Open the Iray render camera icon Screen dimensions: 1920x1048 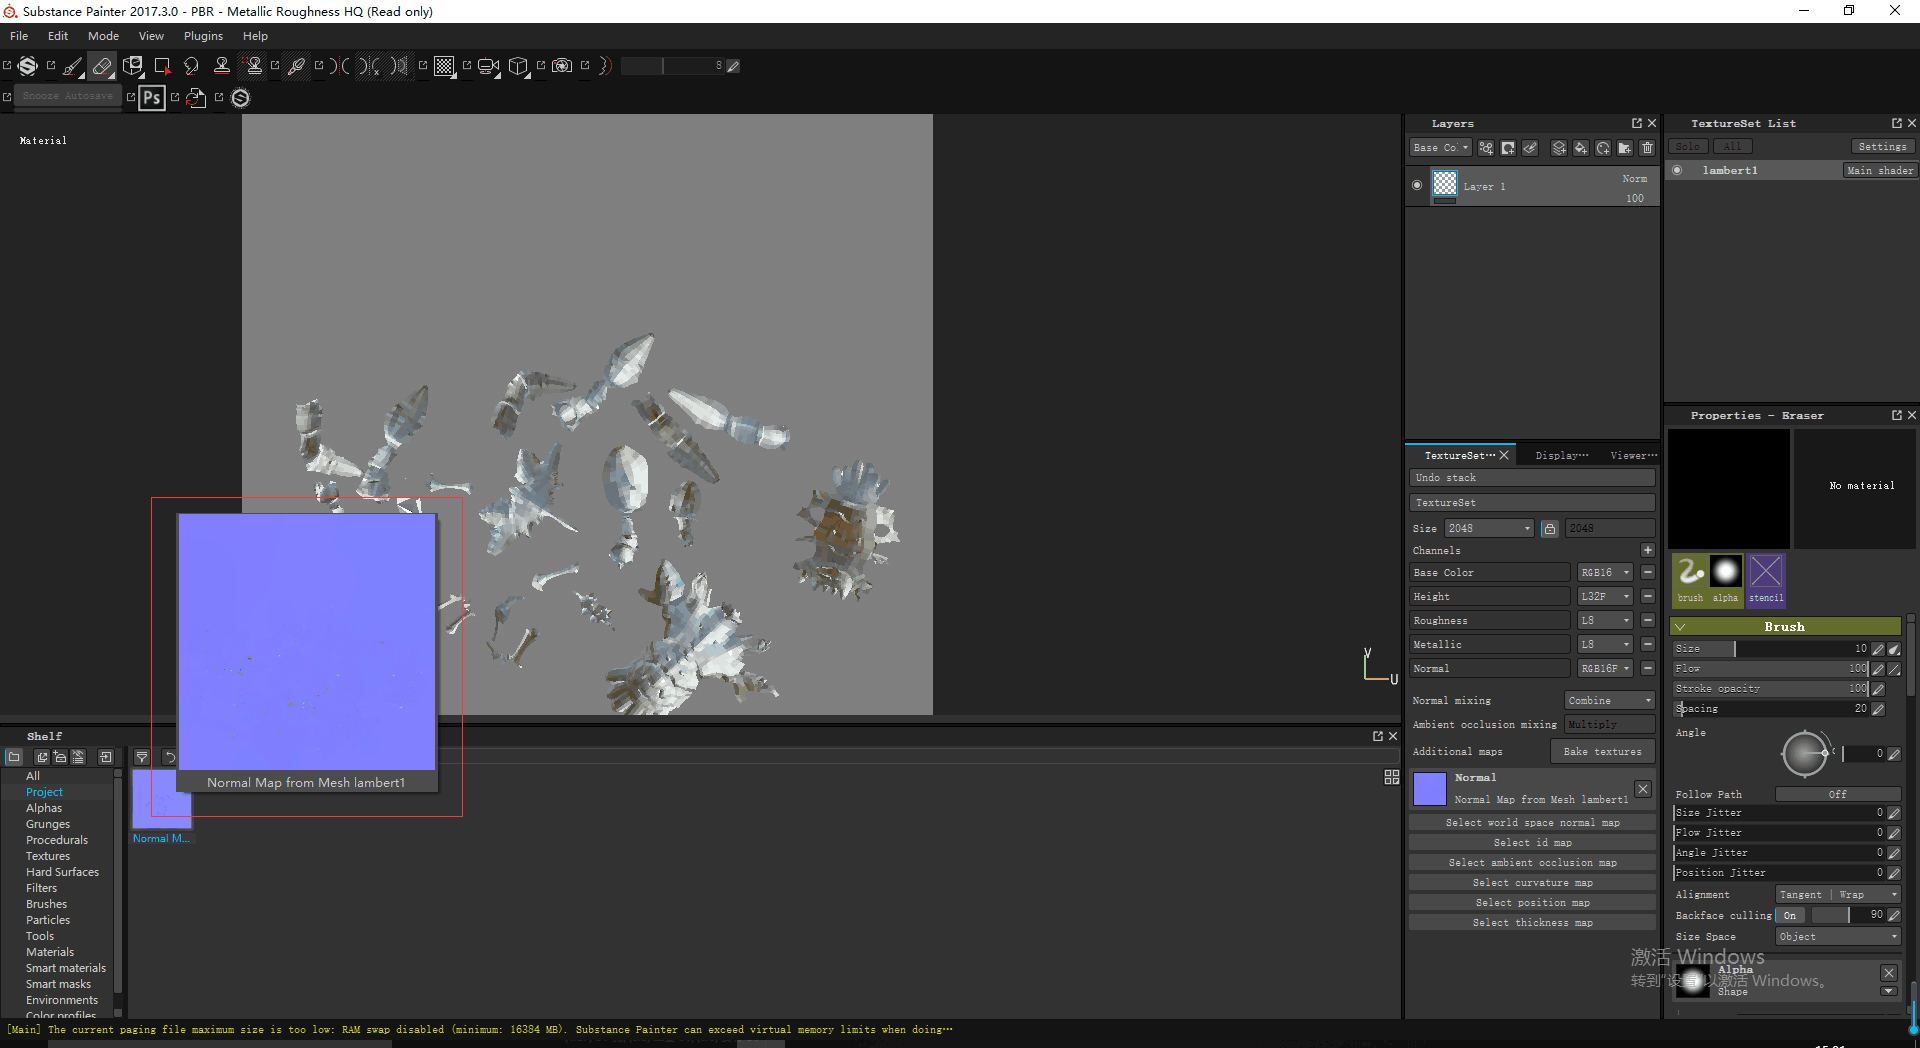562,66
